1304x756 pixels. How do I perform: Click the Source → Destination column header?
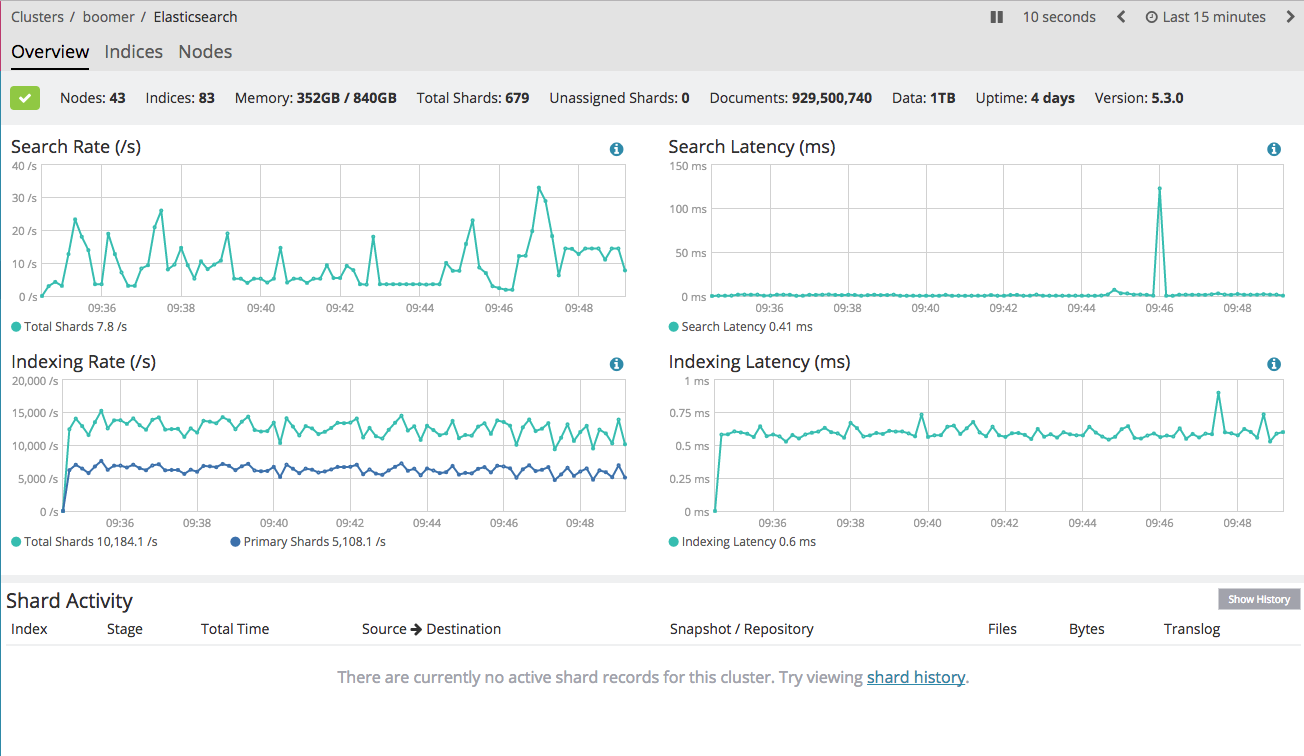(x=431, y=629)
